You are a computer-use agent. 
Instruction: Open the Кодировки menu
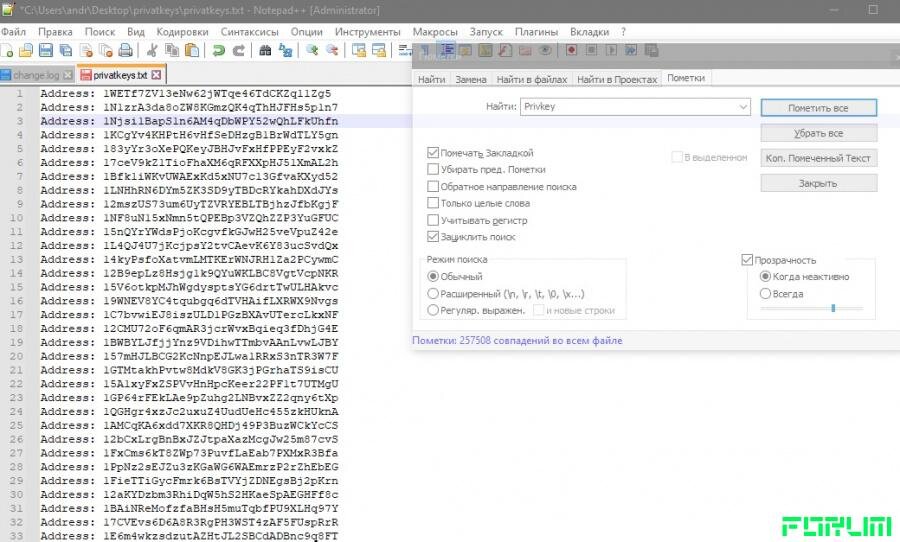[x=182, y=32]
